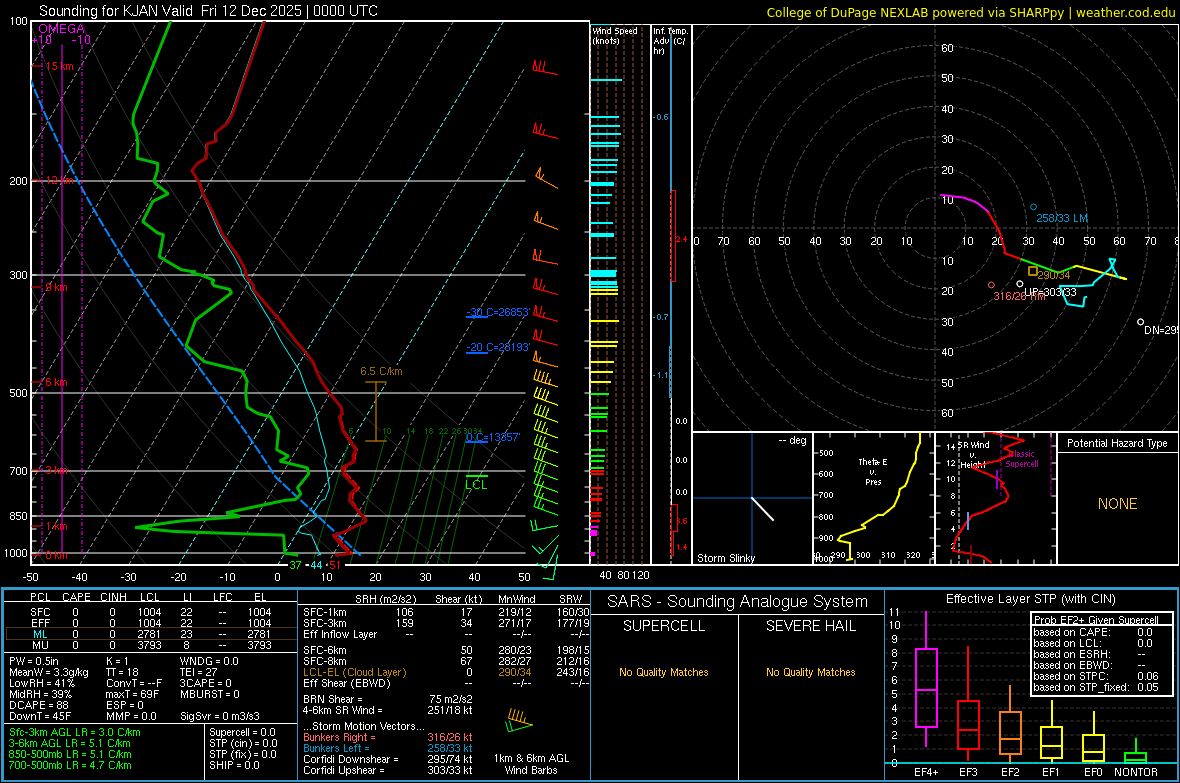Image resolution: width=1180 pixels, height=783 pixels.
Task: Click the 700-500mb LR = 4.7 C/km line
Action: 70,766
